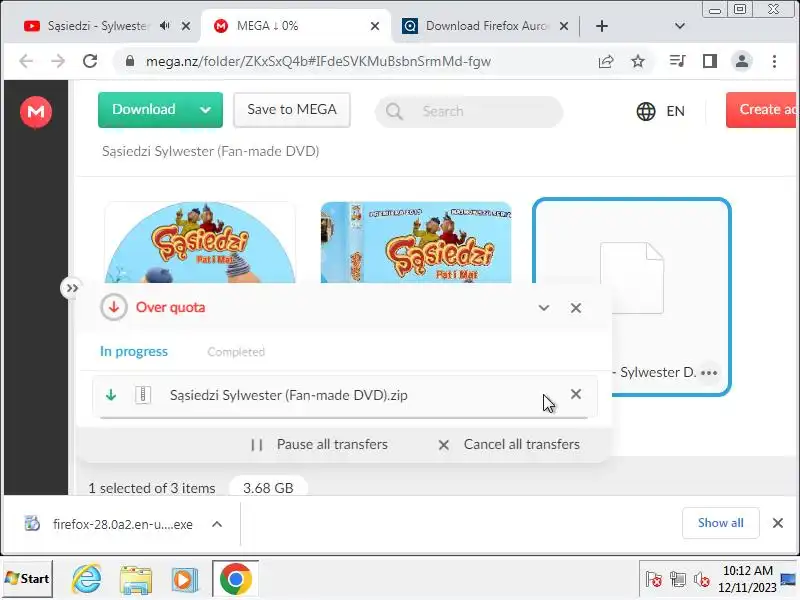Screen dimensions: 800x600
Task: Close the Download Firefox Aurora tab
Action: 564,26
